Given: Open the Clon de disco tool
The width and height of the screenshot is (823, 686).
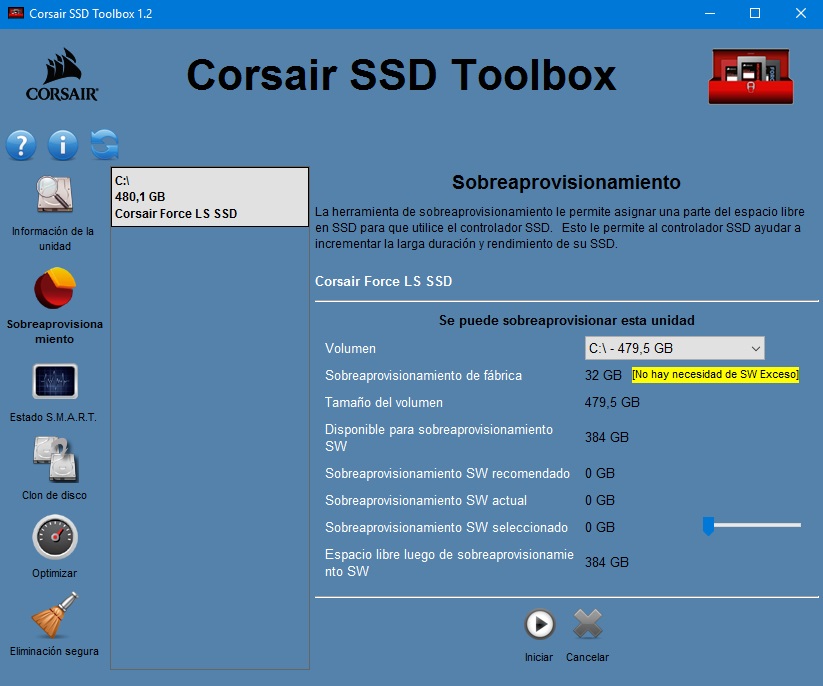Looking at the screenshot, I should point(54,460).
